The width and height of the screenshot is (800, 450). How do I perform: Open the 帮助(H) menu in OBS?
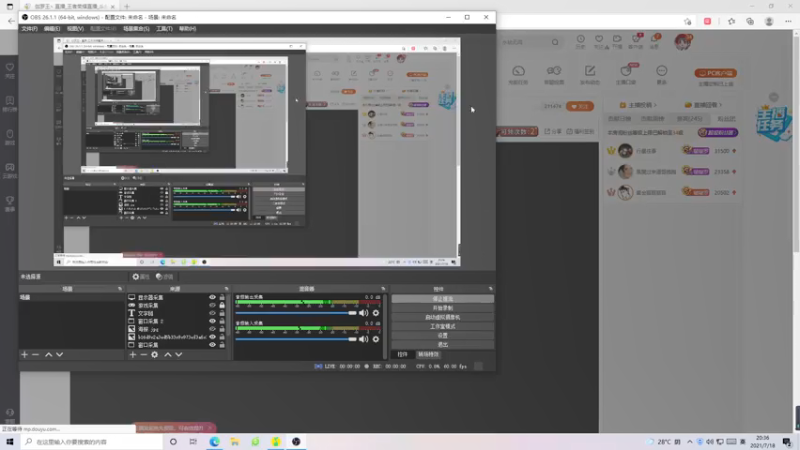(x=187, y=29)
